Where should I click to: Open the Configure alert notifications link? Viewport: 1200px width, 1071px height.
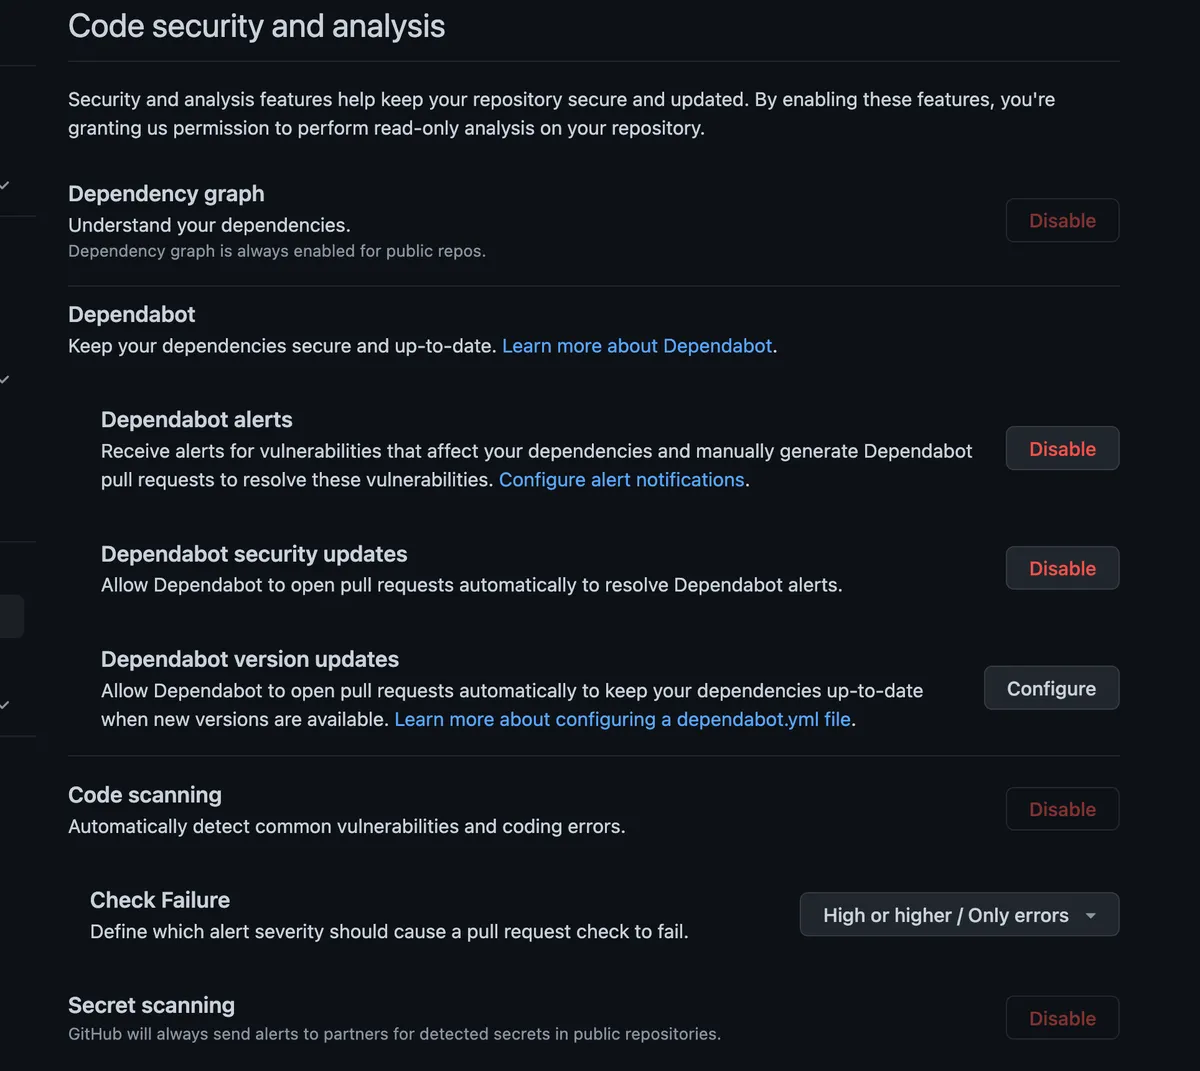tap(621, 480)
